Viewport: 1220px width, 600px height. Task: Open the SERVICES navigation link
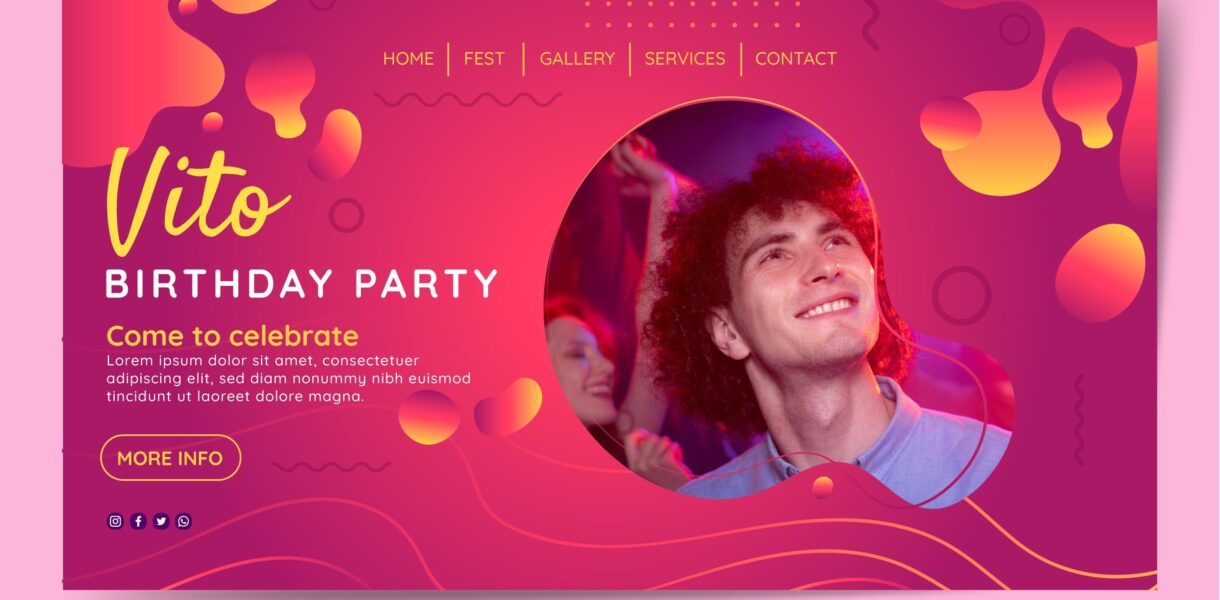point(685,59)
